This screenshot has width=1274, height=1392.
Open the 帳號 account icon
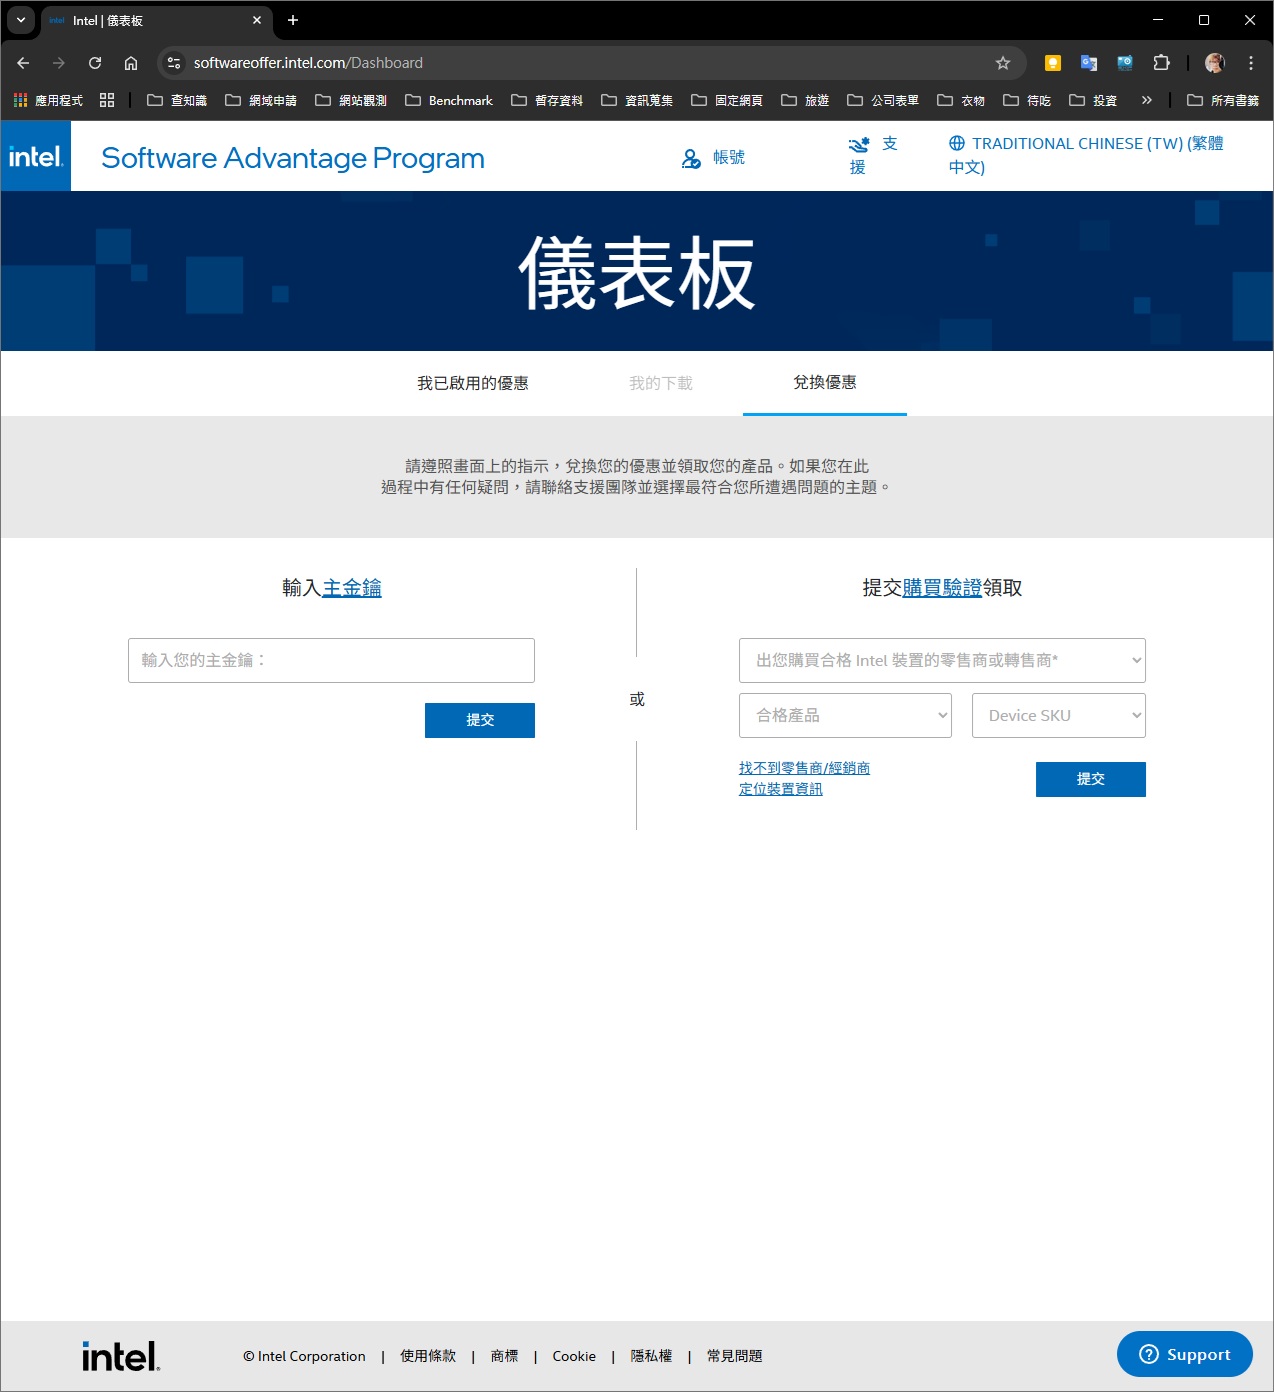click(691, 158)
